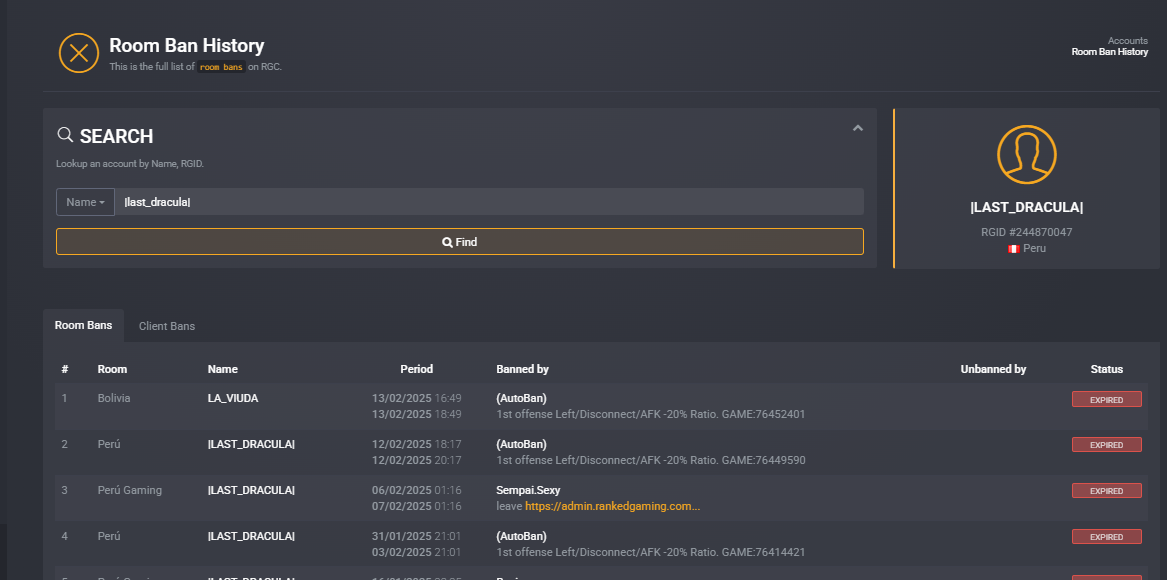Click the Room column header
Image resolution: width=1167 pixels, height=580 pixels.
point(112,369)
